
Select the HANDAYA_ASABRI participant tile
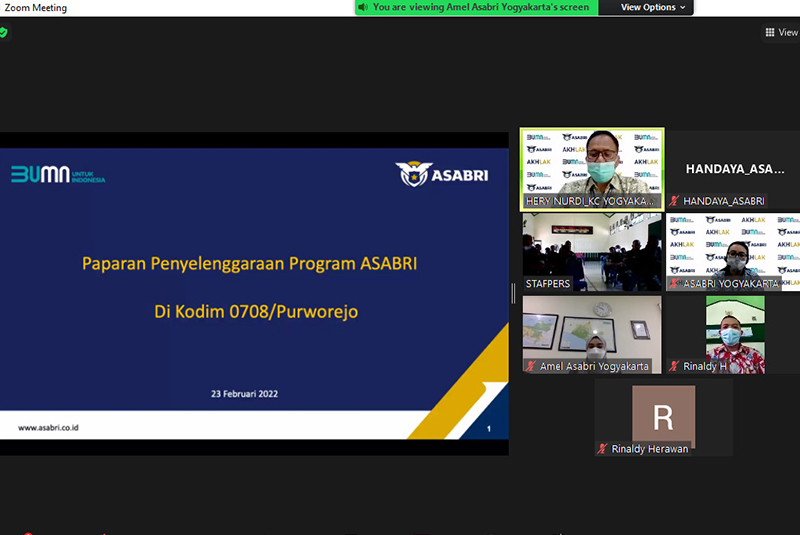click(733, 169)
